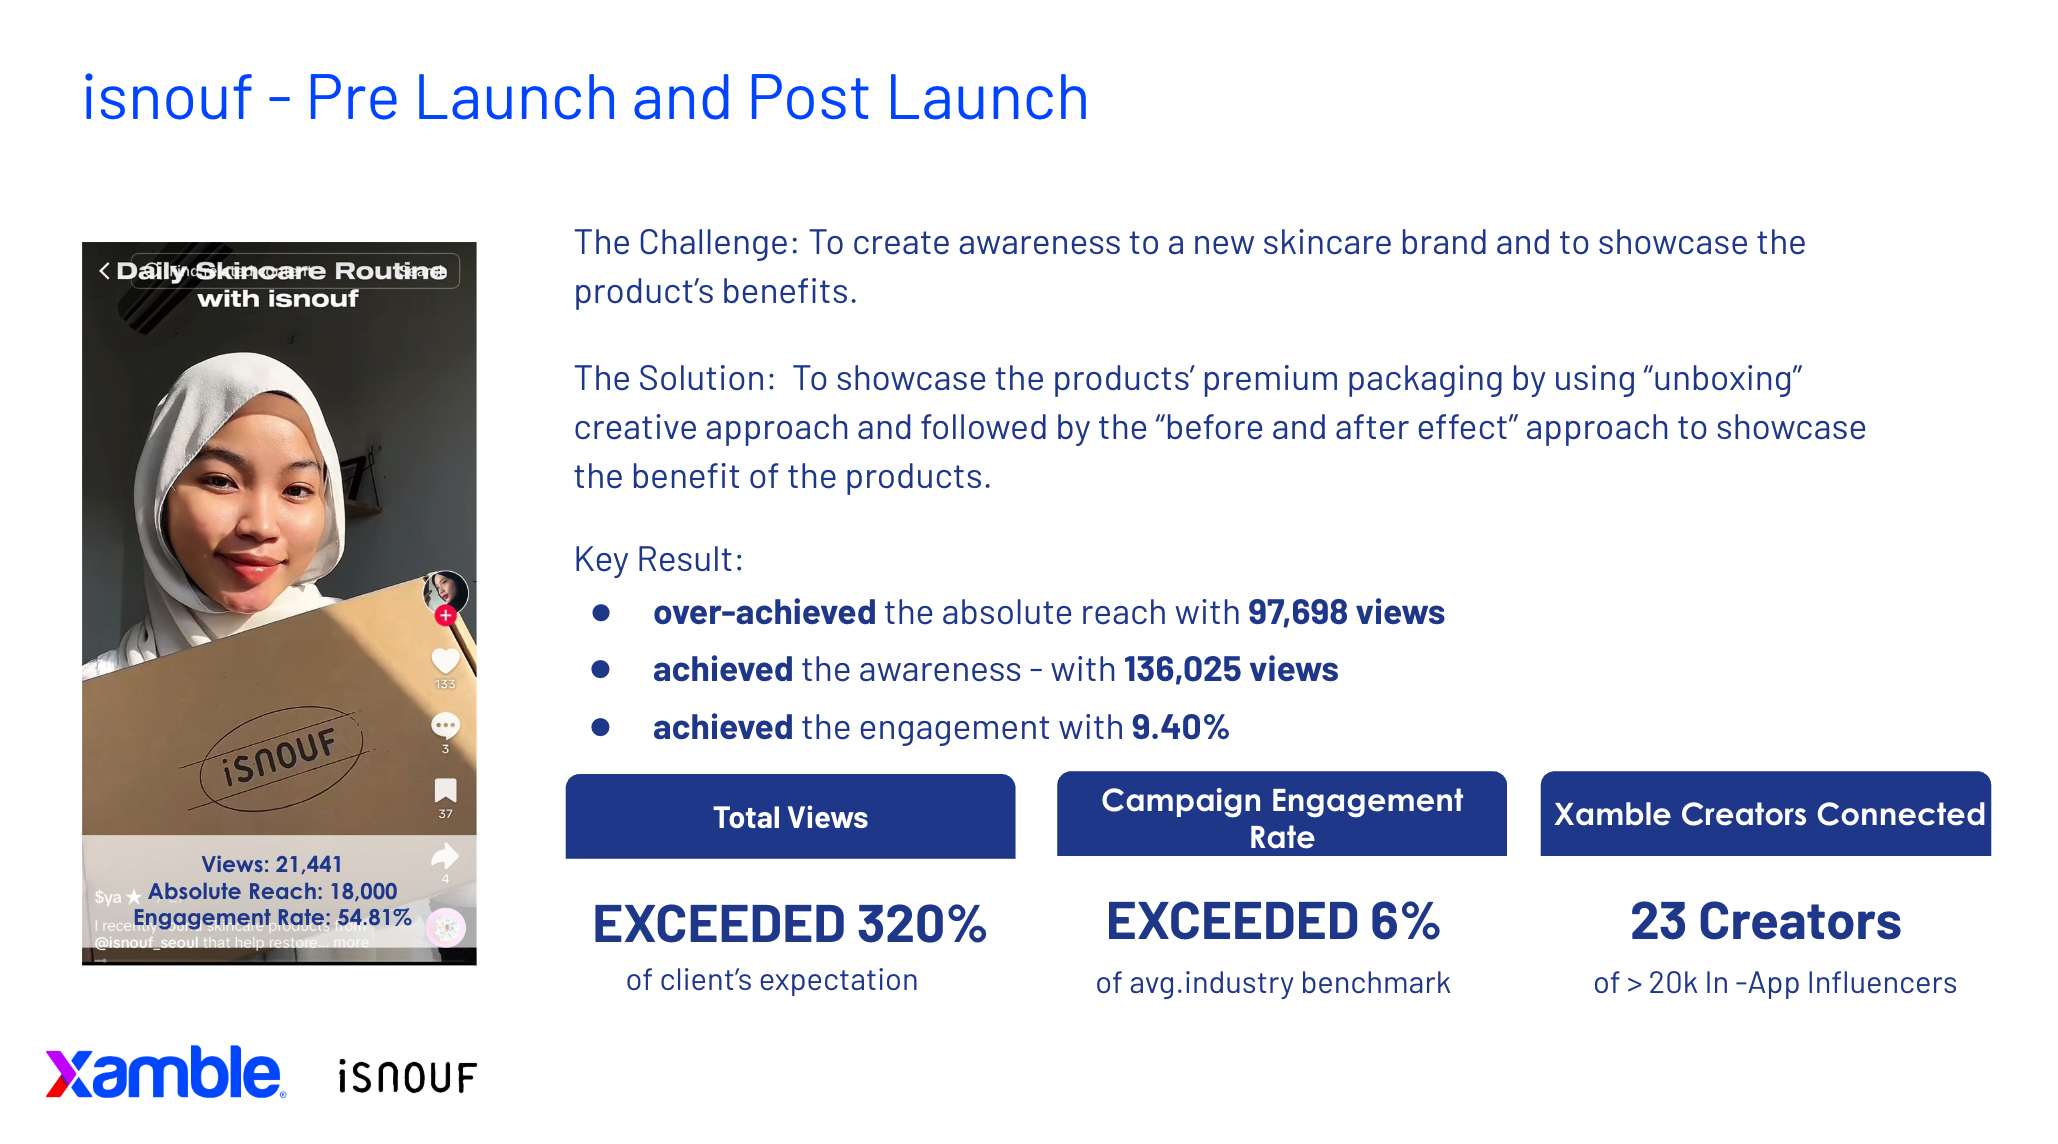
Task: Tap the red follow plus badge
Action: pos(446,615)
